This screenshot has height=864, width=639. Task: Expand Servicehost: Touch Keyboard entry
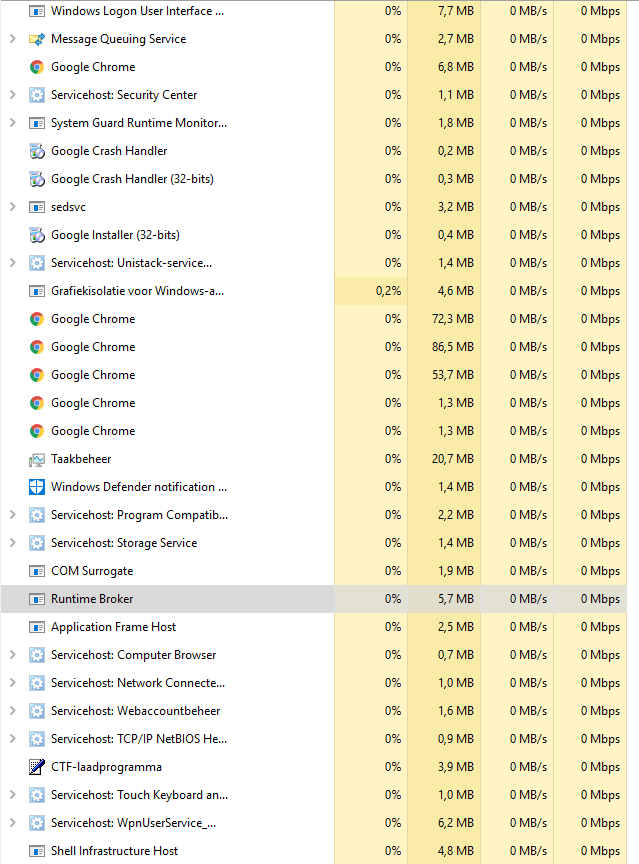coord(12,795)
